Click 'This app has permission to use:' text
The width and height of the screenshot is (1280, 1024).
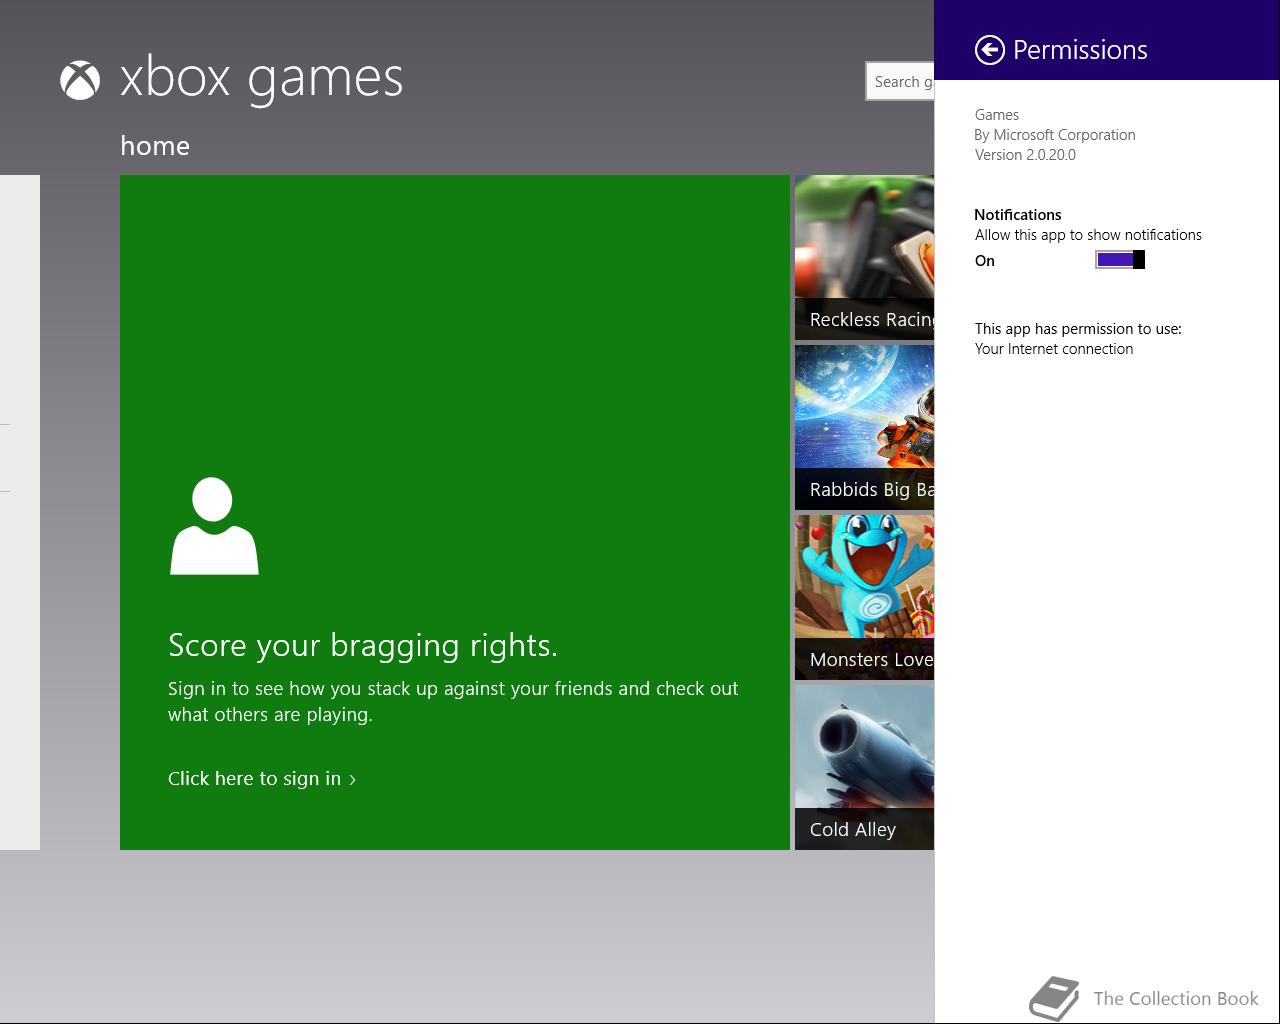point(1078,329)
